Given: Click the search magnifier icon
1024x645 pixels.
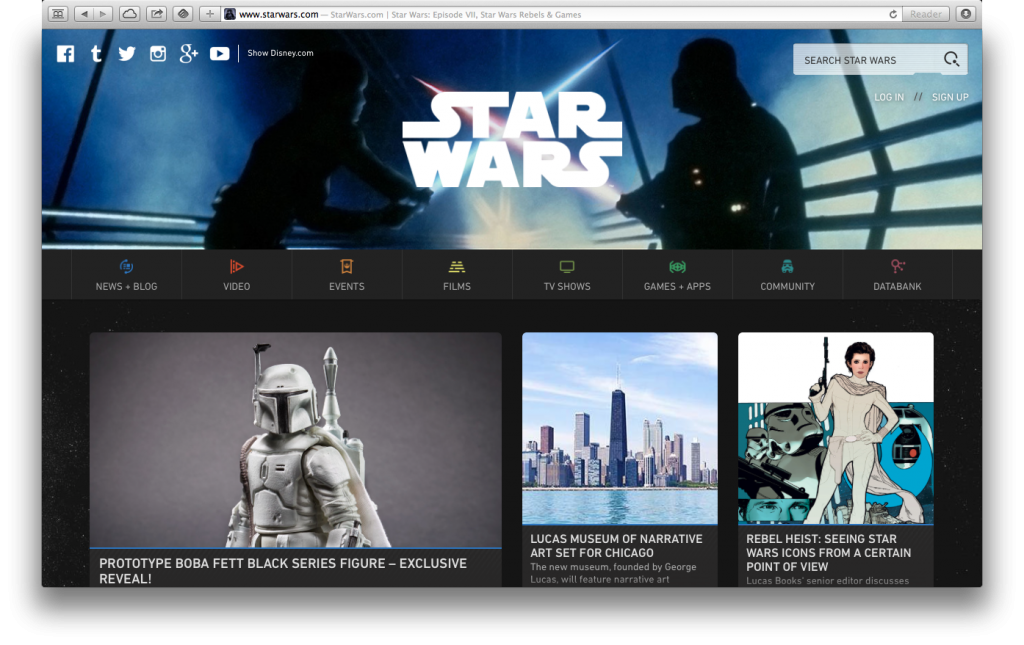Looking at the screenshot, I should click(951, 60).
